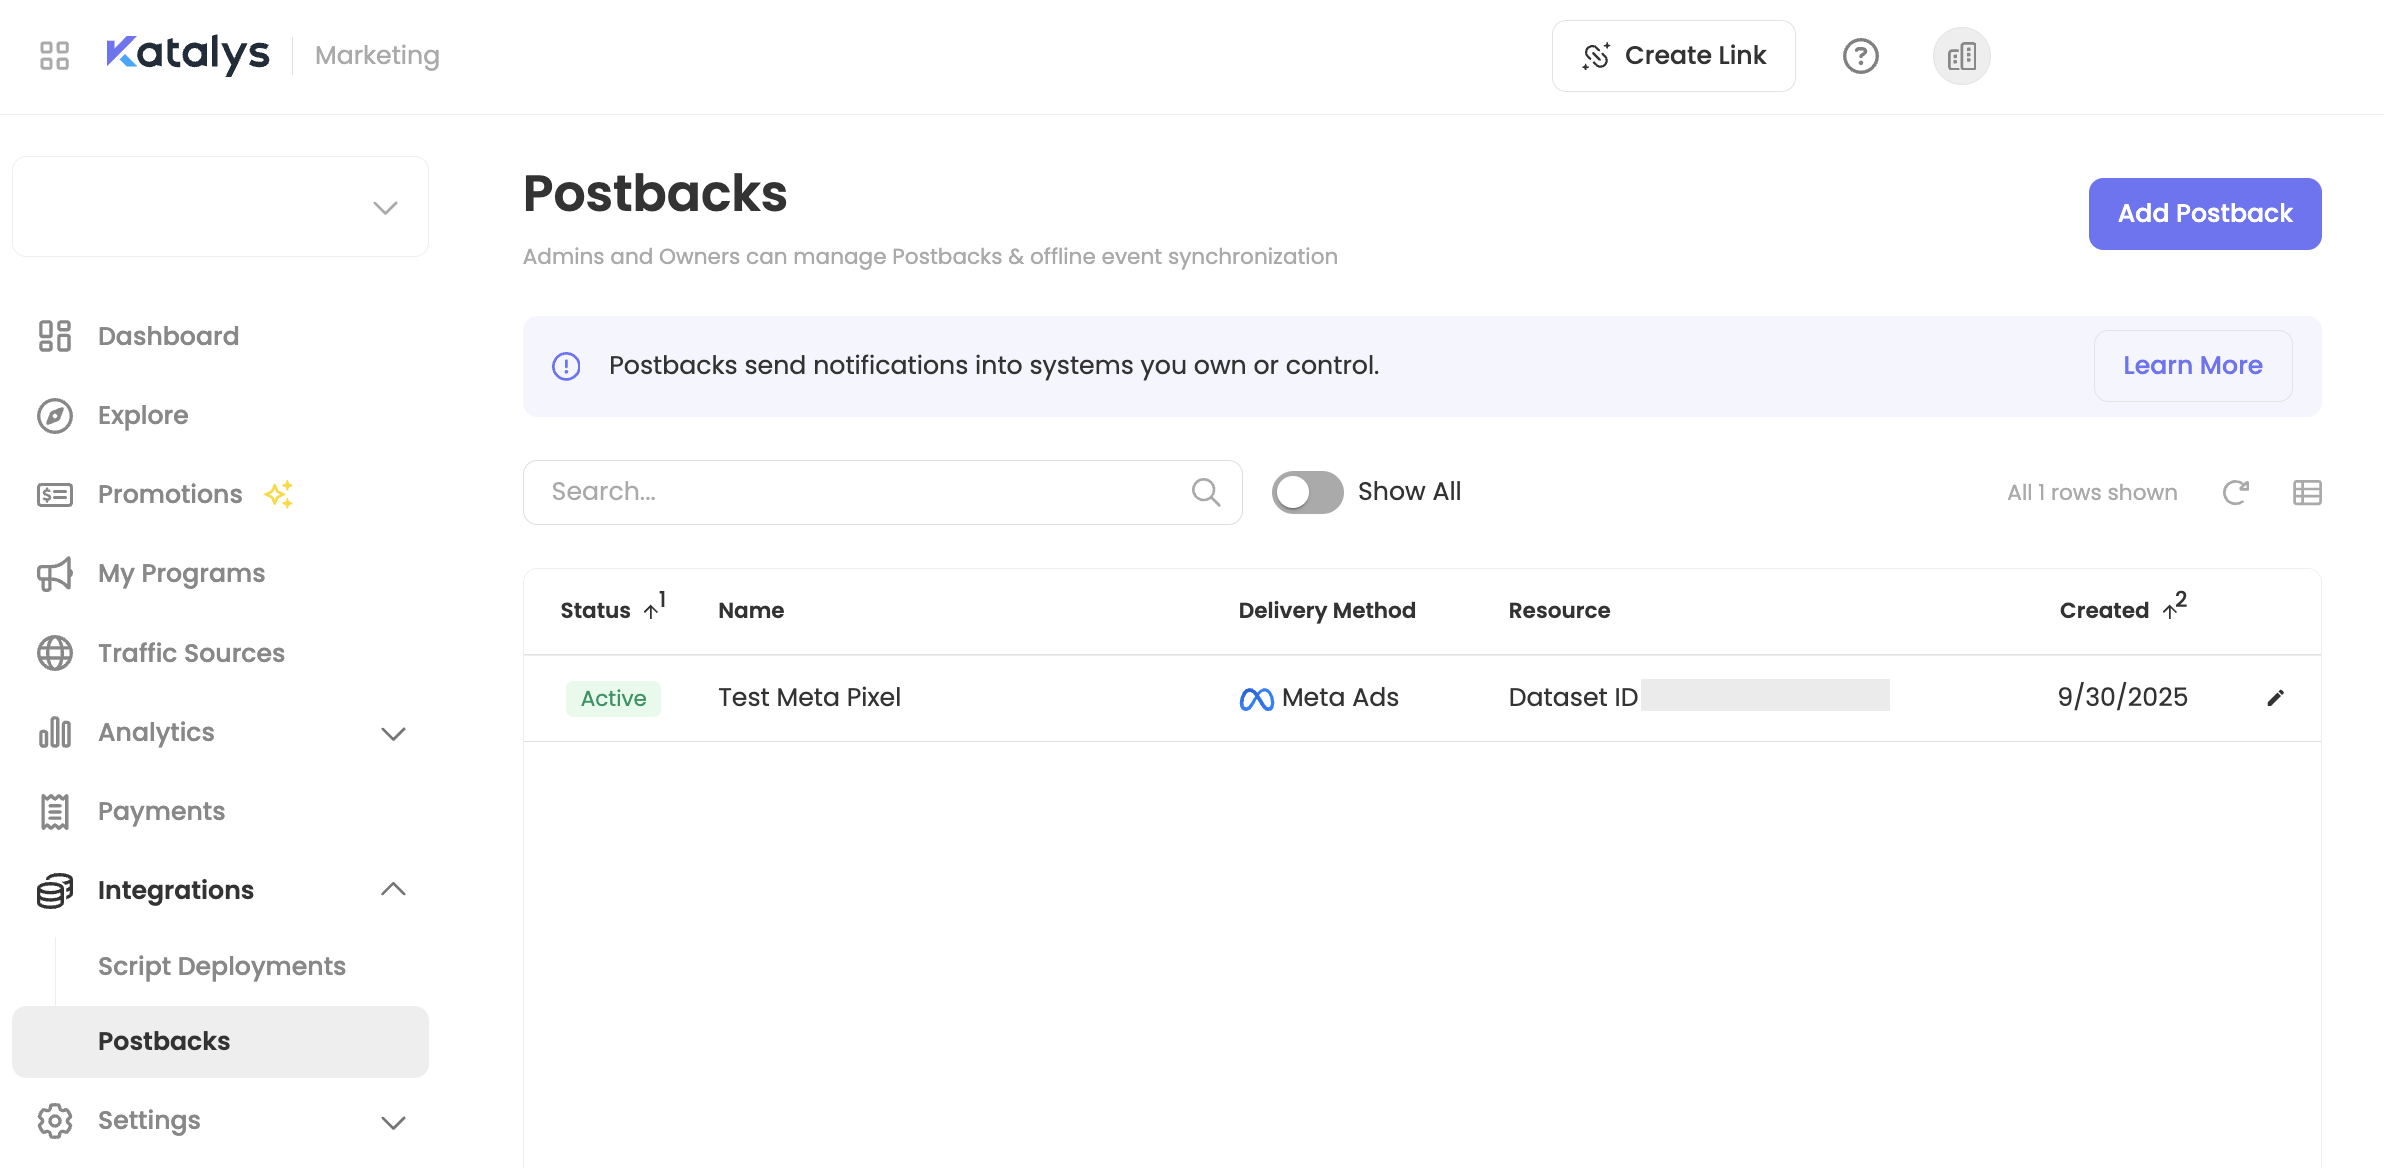
Task: Click the search magnifier icon
Action: 1206,492
